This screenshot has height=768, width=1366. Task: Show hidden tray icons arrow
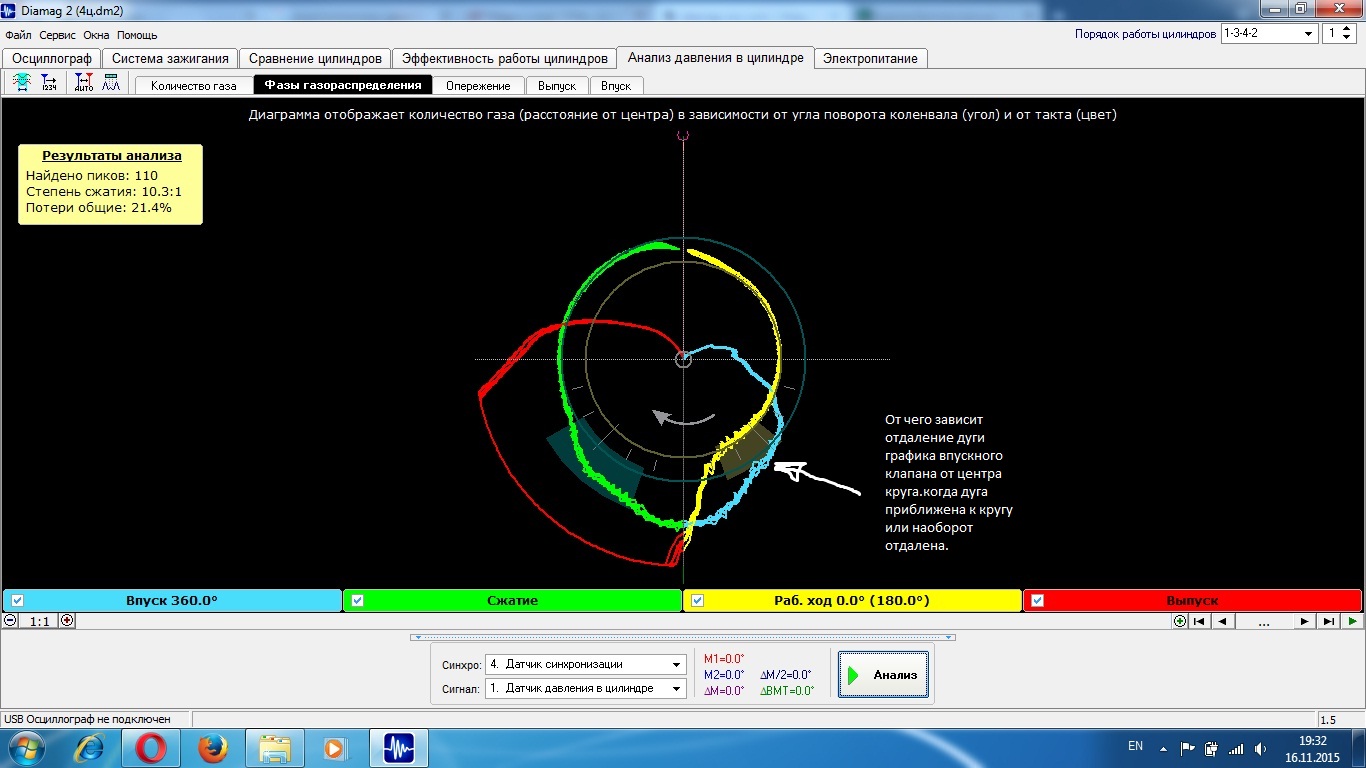(1163, 747)
